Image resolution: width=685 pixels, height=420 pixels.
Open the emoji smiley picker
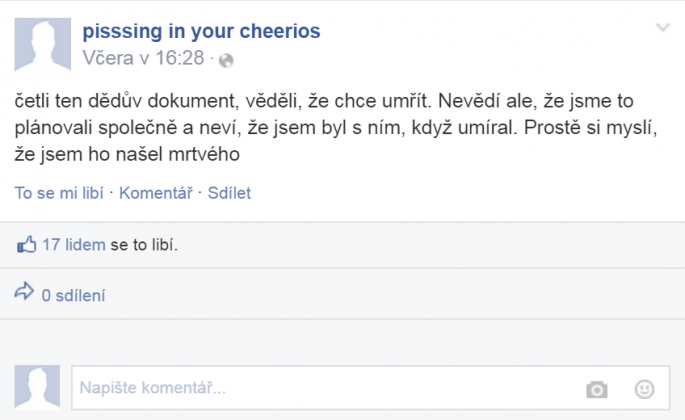(644, 389)
